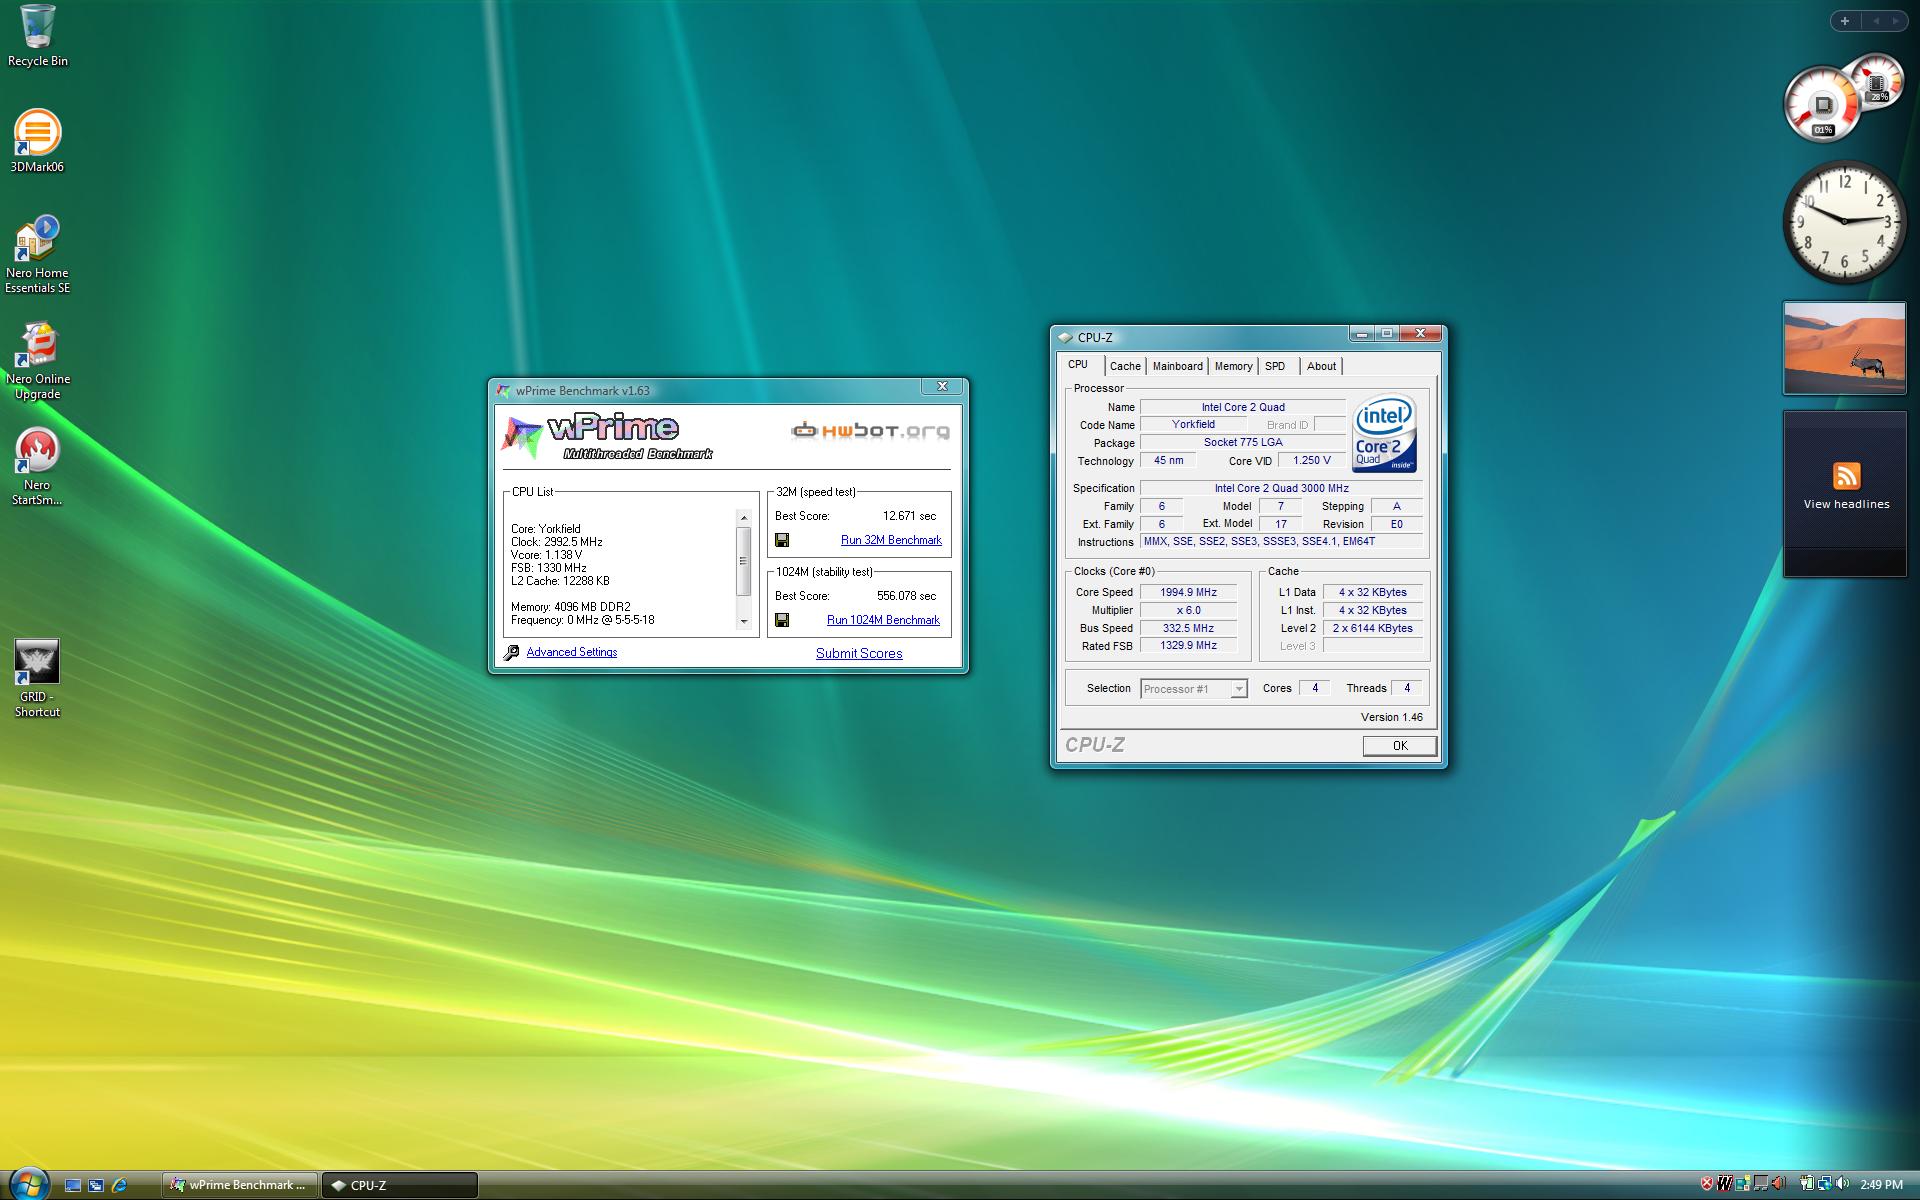Select the Nero StartSmart desktop icon
This screenshot has height=1200, width=1920.
(37, 467)
